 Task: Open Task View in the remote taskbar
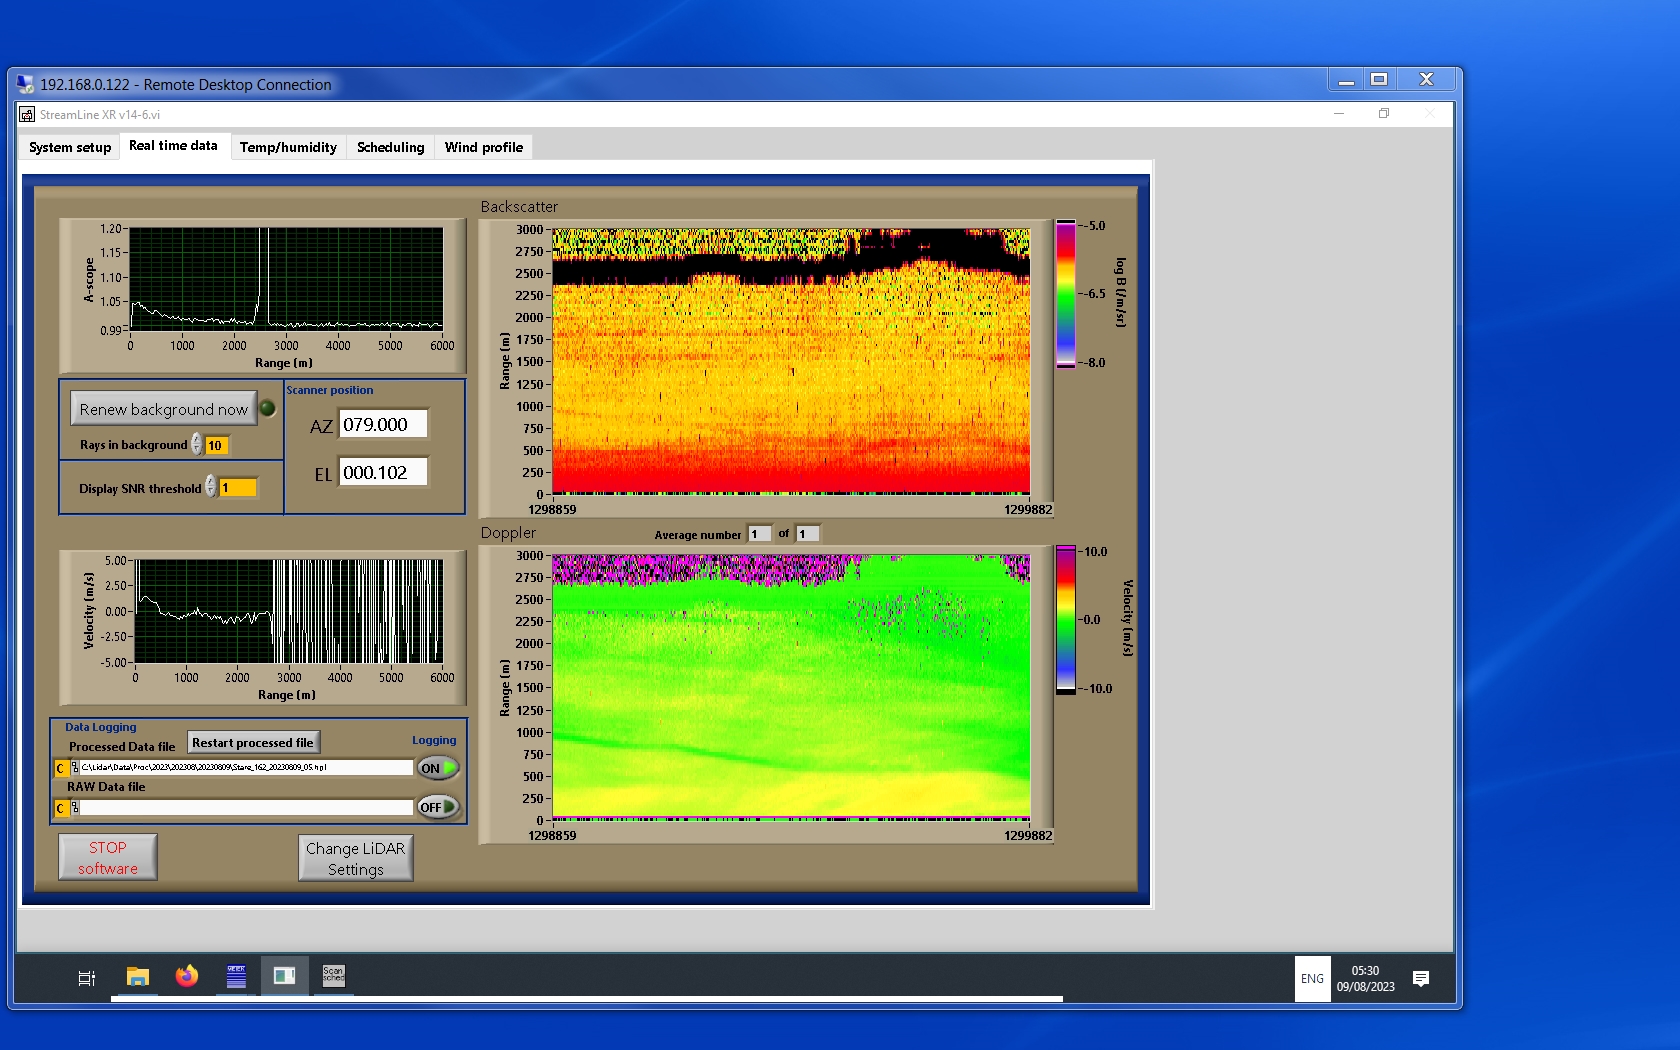pyautogui.click(x=87, y=978)
